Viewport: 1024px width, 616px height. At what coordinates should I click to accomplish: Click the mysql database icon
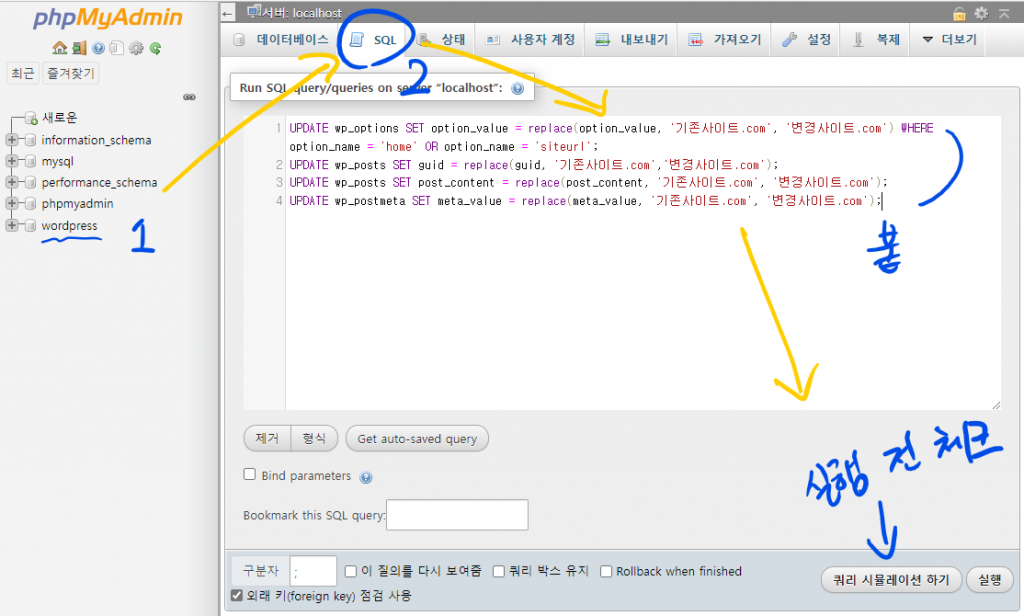click(30, 161)
